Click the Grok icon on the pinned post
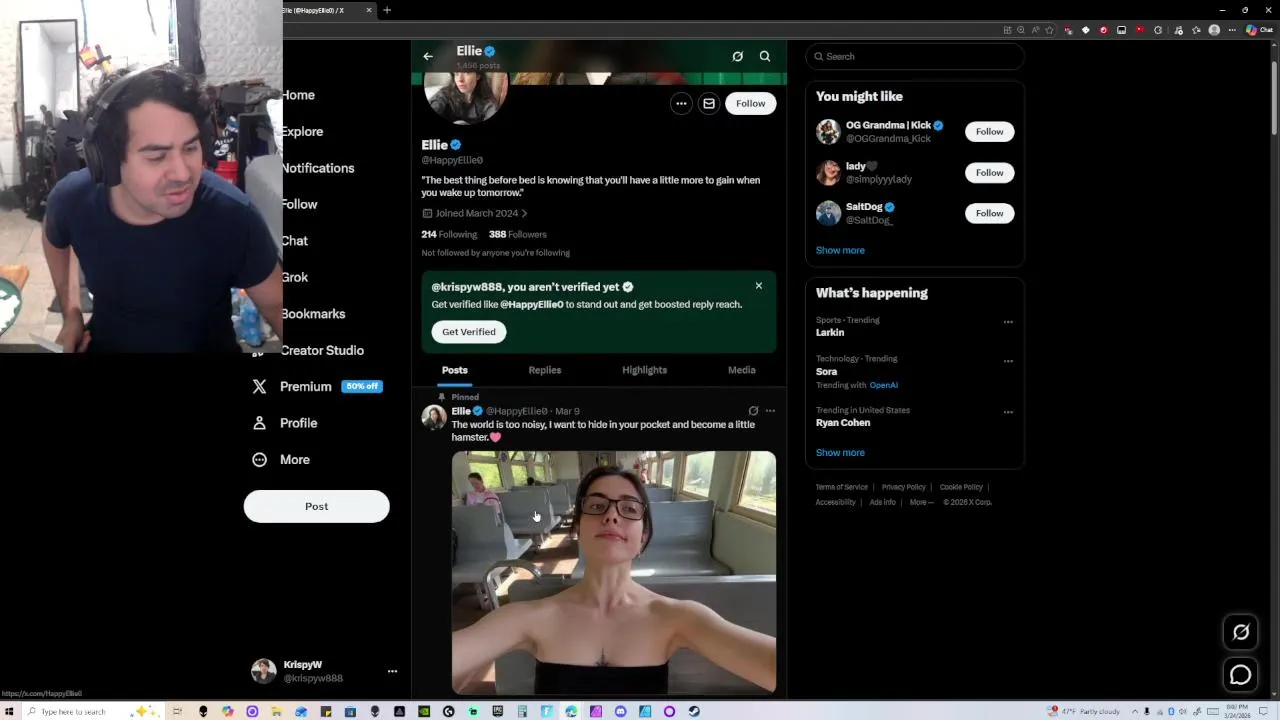Image resolution: width=1280 pixels, height=720 pixels. click(x=753, y=411)
